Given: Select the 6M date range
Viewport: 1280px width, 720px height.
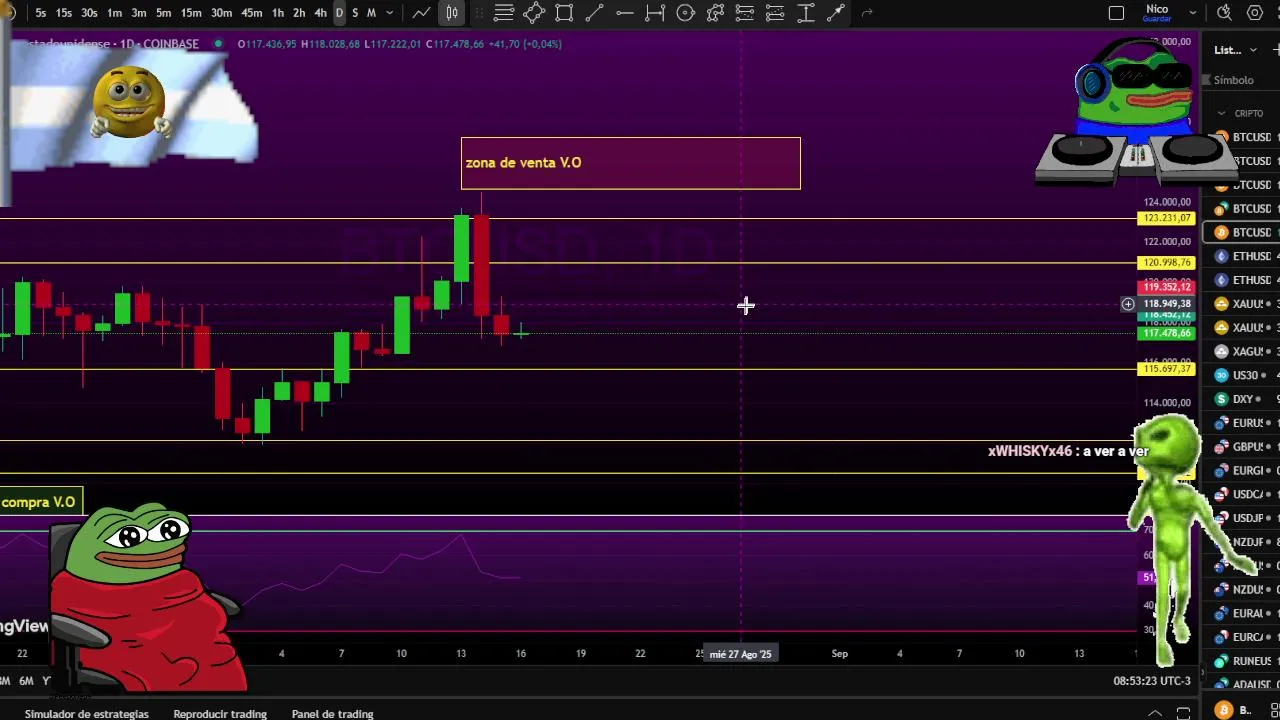Looking at the screenshot, I should [26, 681].
